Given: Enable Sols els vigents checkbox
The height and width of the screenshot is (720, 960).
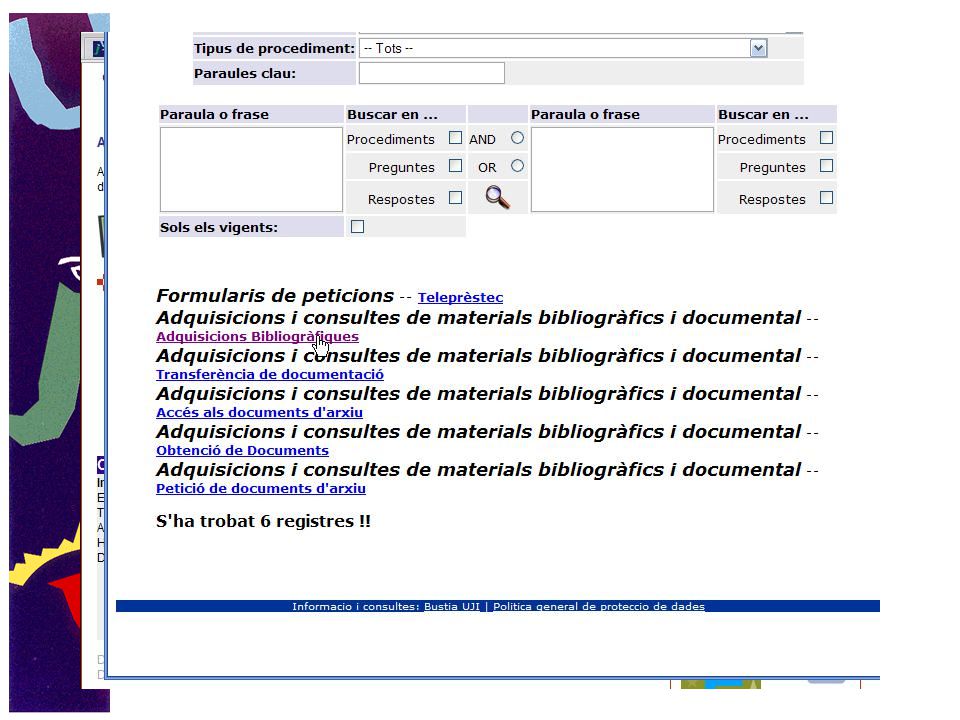Looking at the screenshot, I should click(358, 227).
